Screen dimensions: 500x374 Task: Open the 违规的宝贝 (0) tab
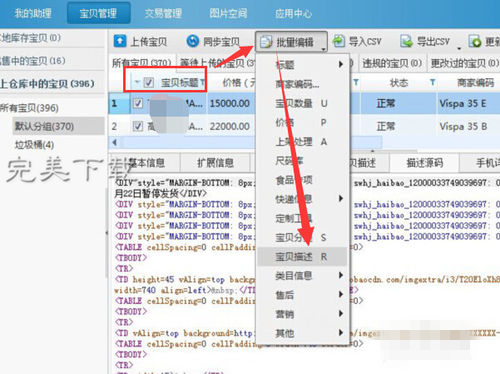[392, 63]
